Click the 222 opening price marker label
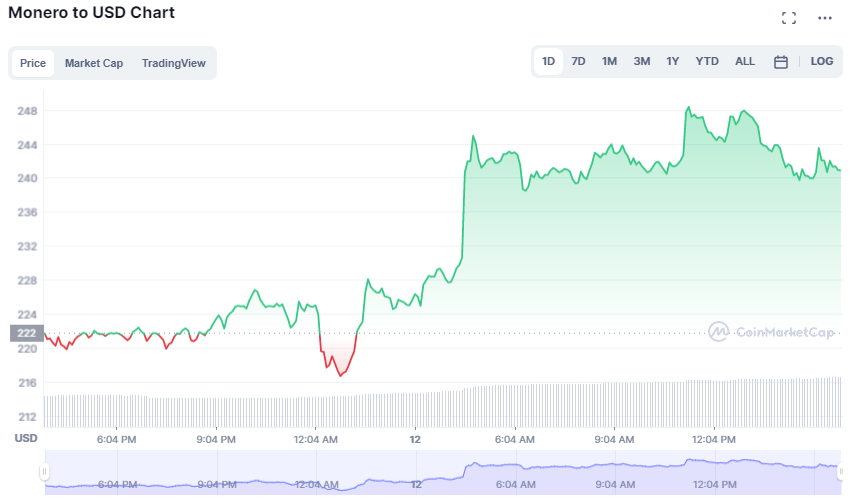859x503 pixels. tap(26, 333)
